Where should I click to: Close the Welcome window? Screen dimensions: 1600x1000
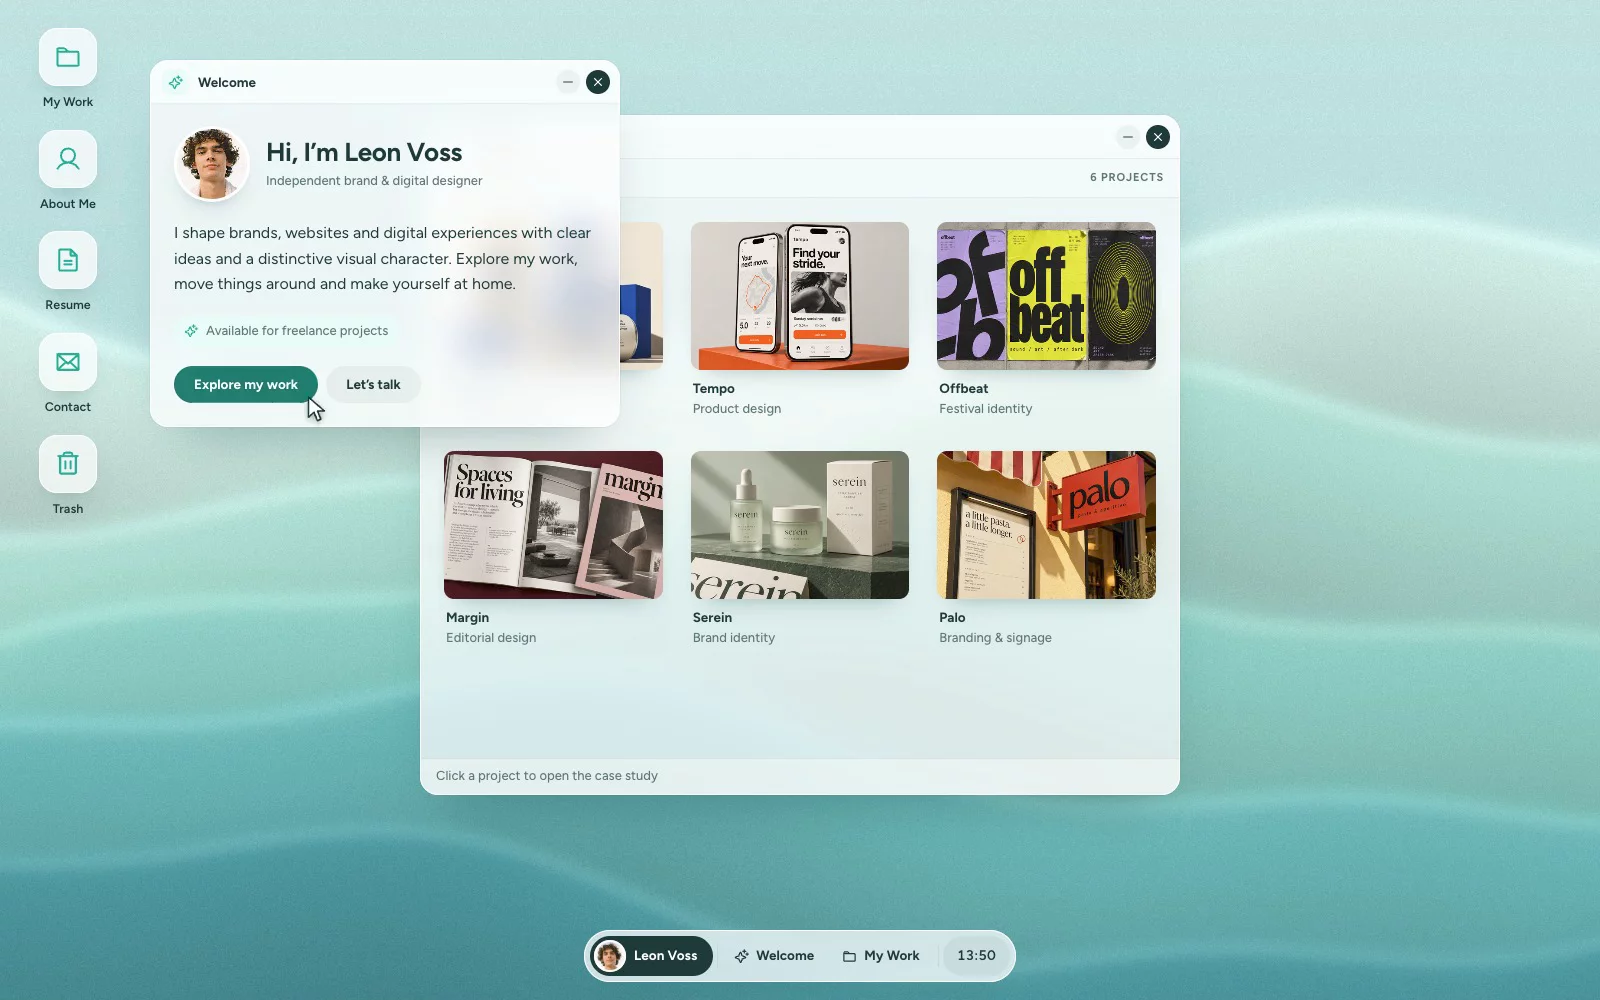pyautogui.click(x=598, y=82)
